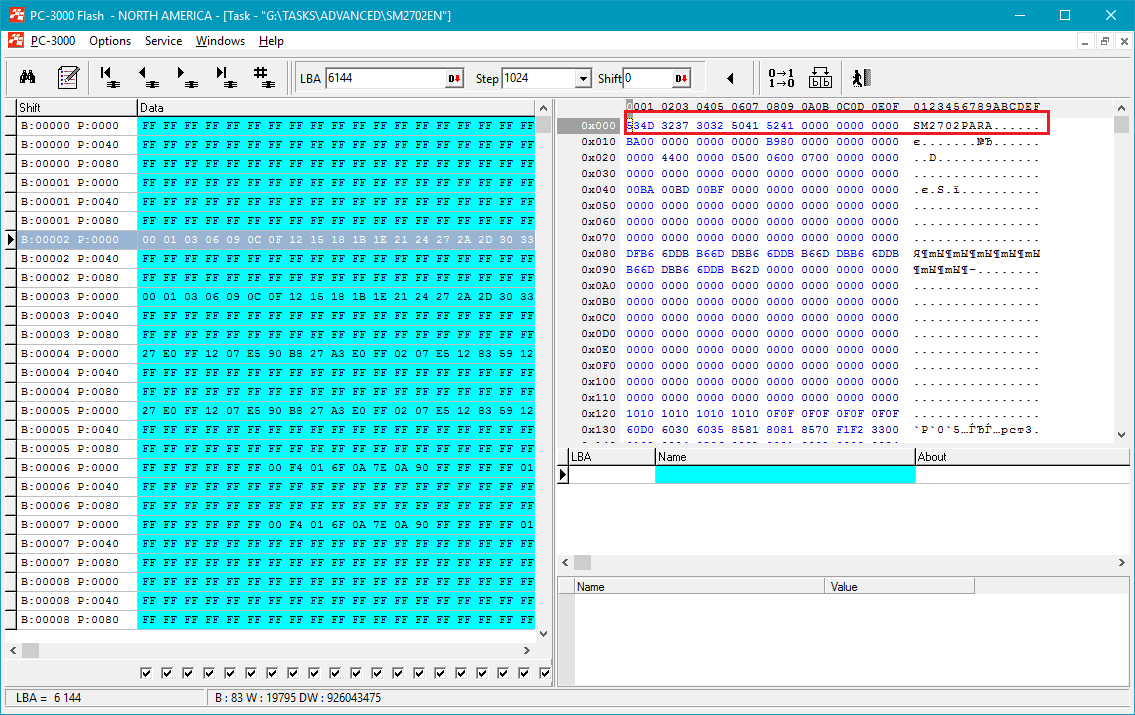This screenshot has height=715, width=1135.
Task: Click the black left-pointing triangle icon
Action: click(x=730, y=78)
